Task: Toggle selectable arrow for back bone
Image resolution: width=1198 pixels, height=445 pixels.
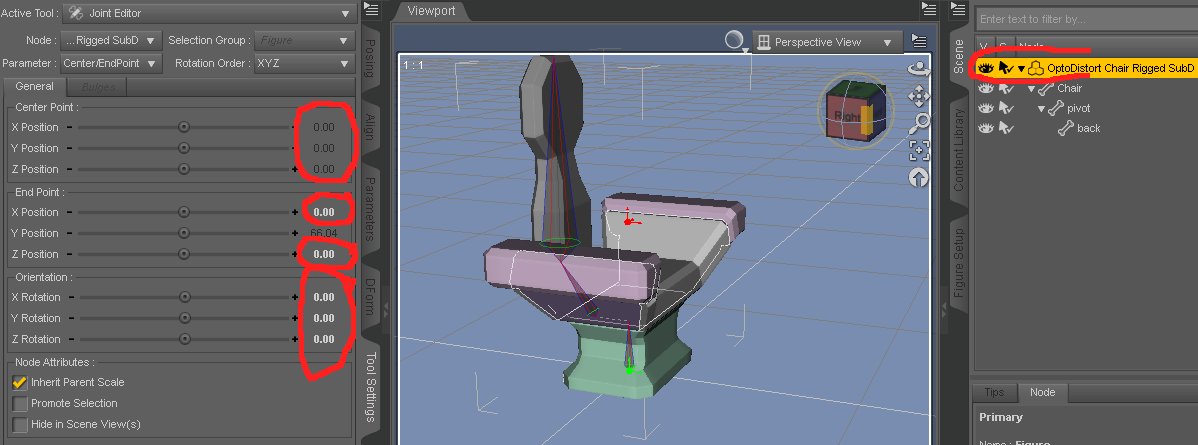Action: click(1006, 128)
